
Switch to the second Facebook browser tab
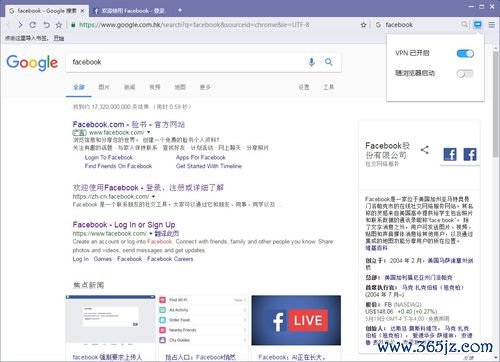point(131,11)
